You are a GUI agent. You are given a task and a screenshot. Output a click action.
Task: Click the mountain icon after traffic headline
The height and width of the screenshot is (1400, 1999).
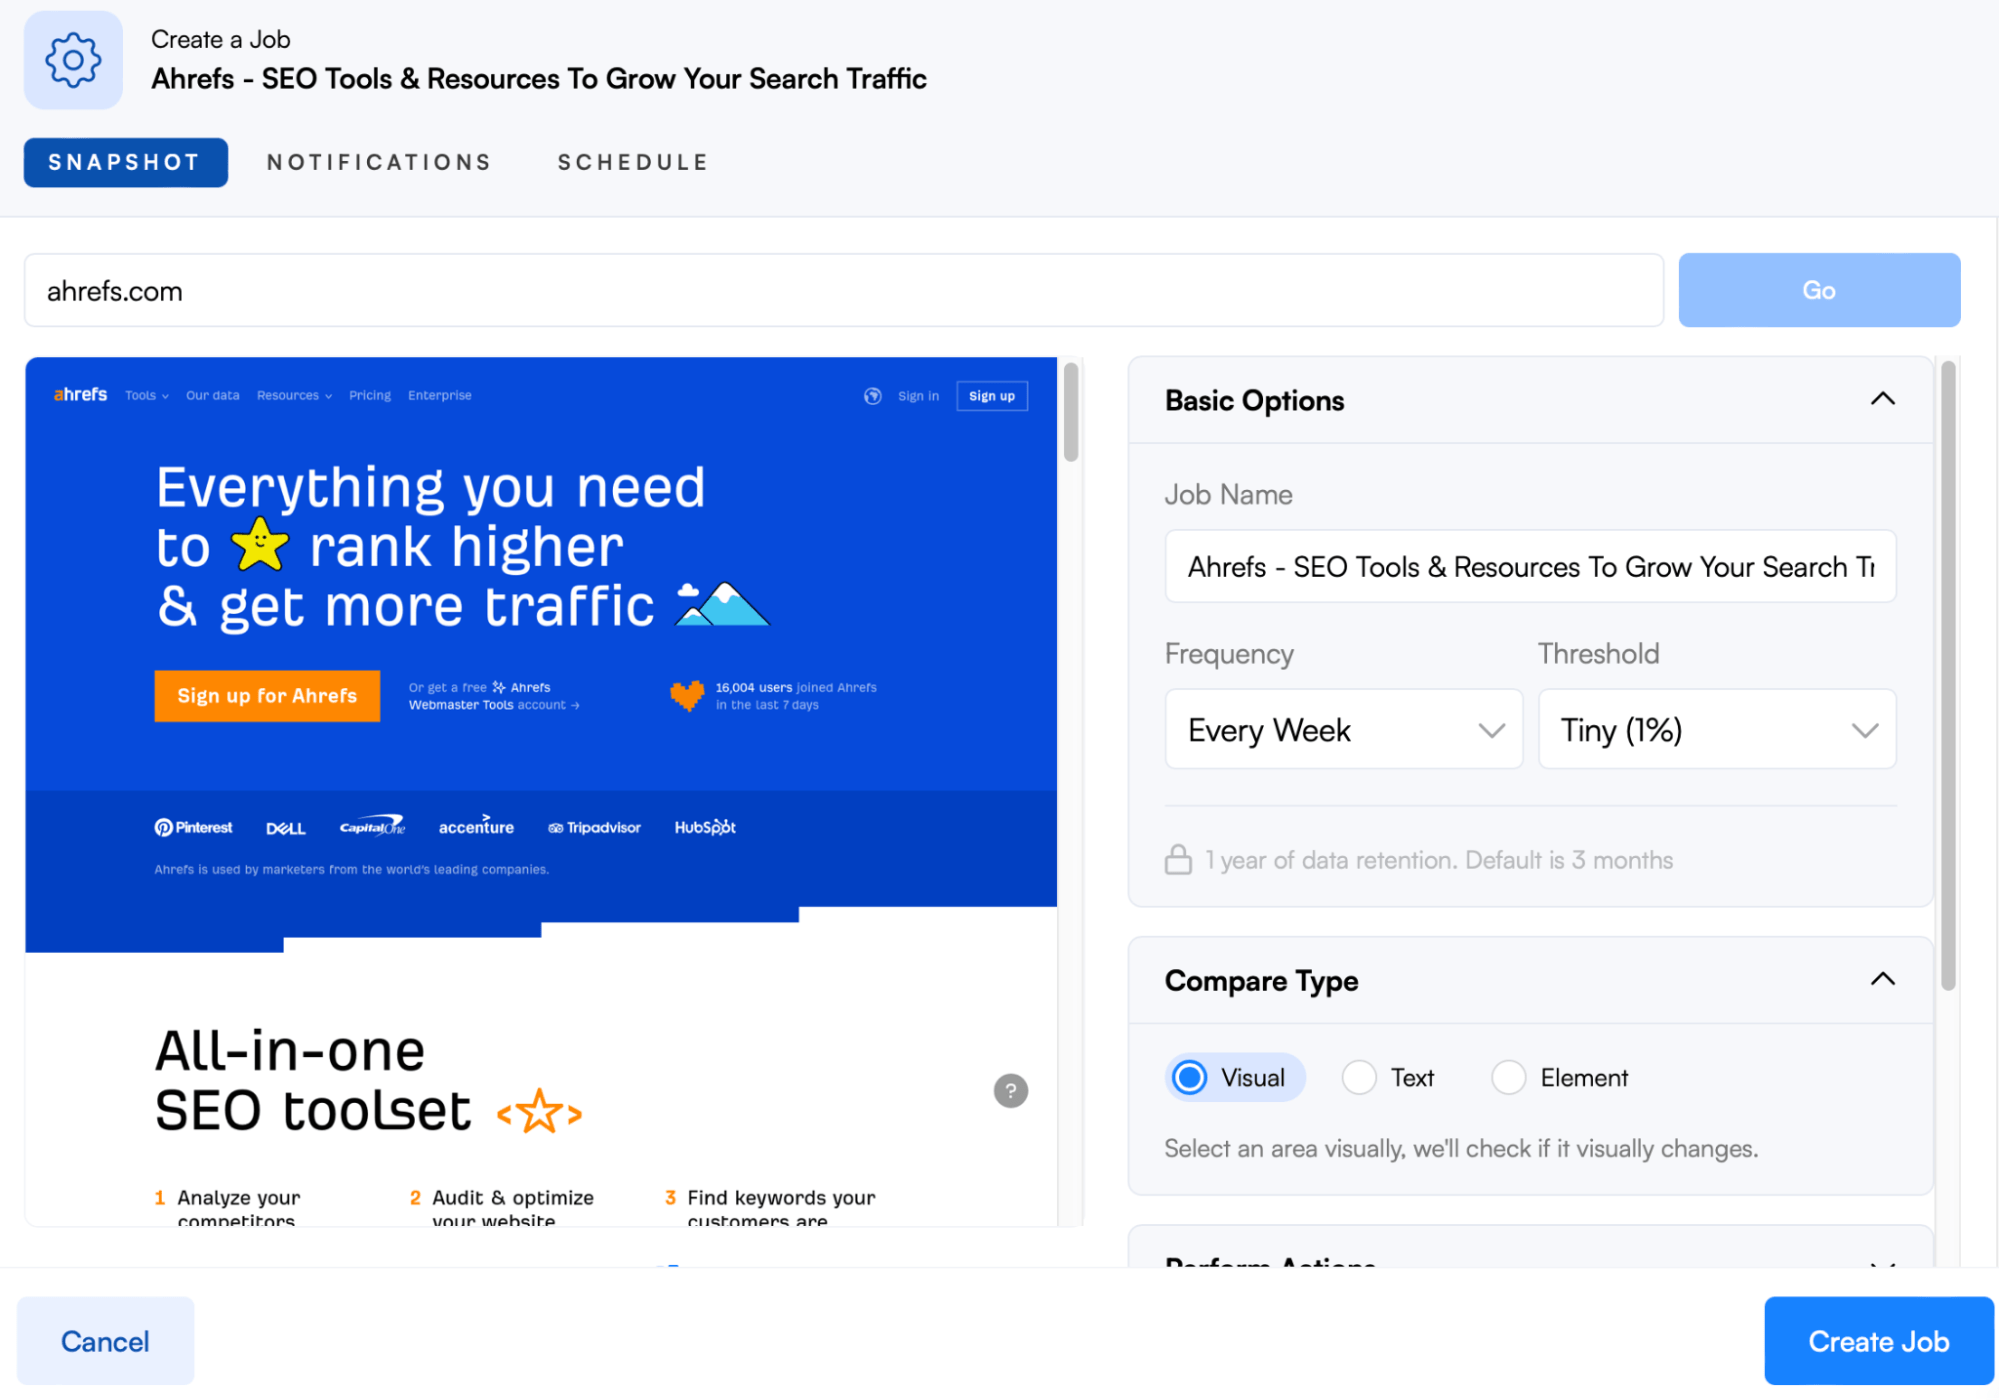coord(722,604)
